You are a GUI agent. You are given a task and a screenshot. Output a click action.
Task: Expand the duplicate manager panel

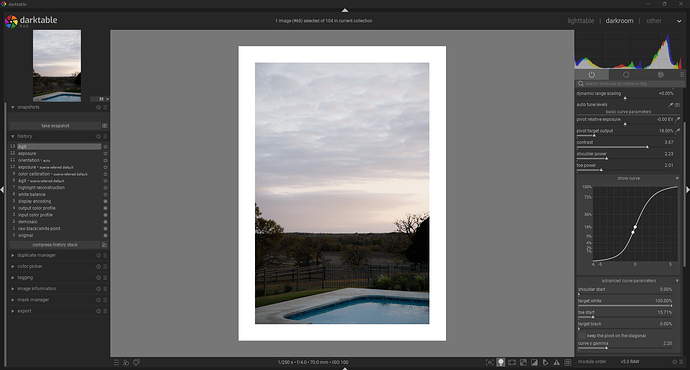coord(13,255)
